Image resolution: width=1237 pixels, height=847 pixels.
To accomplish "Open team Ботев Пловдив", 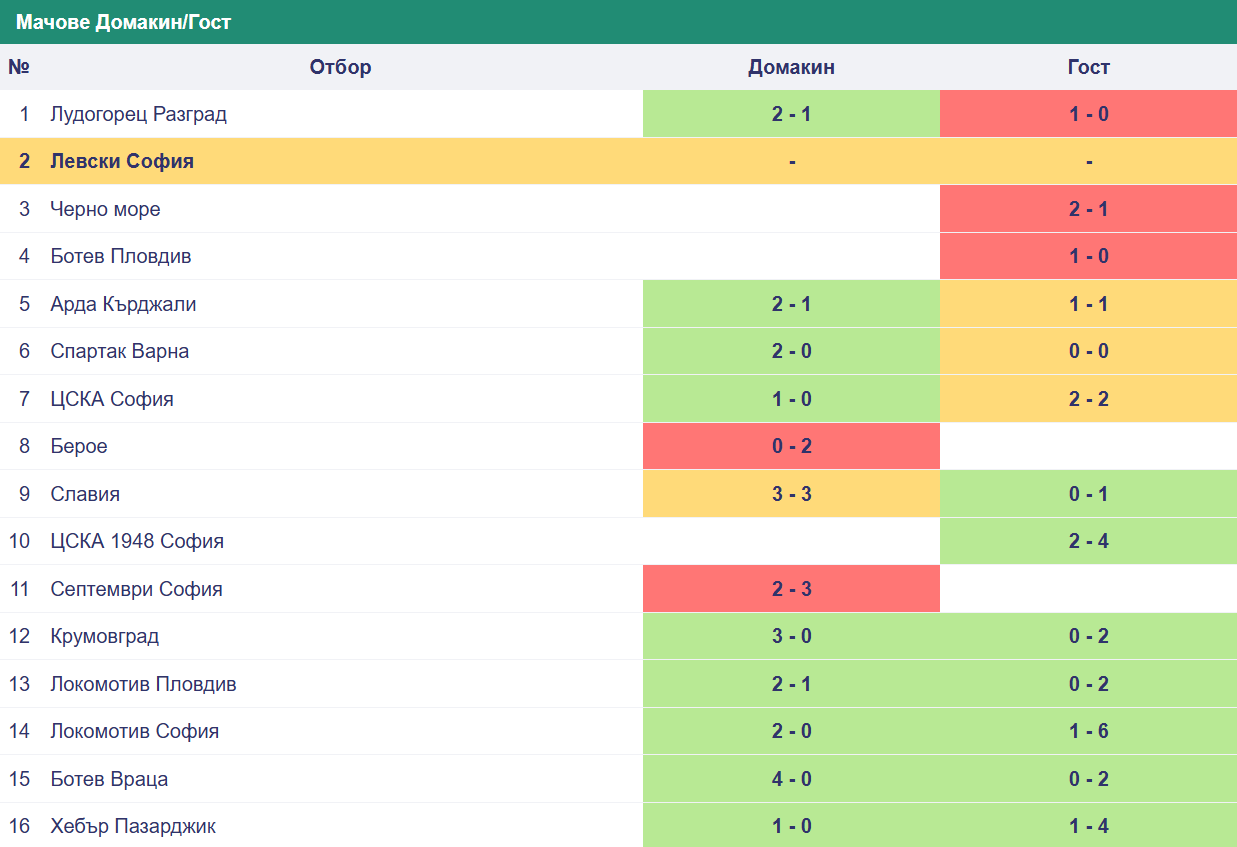I will coord(121,256).
